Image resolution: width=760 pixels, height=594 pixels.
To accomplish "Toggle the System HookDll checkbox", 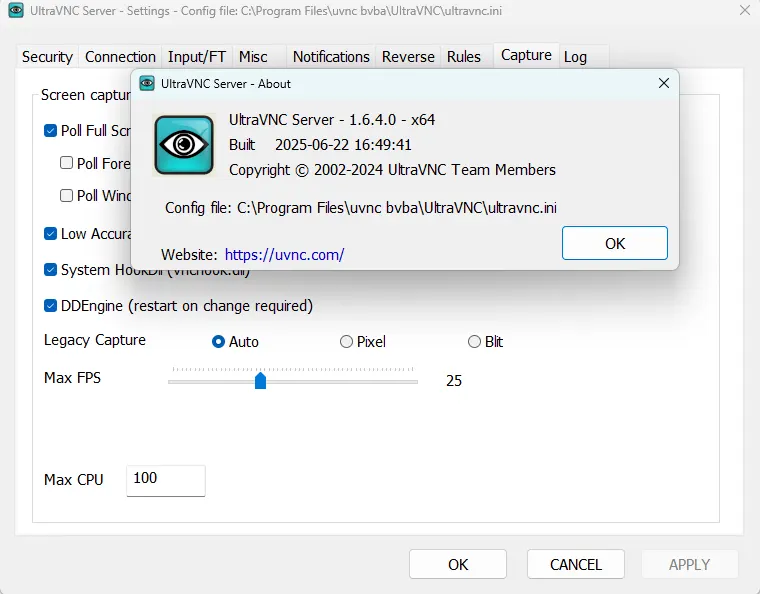I will [51, 270].
